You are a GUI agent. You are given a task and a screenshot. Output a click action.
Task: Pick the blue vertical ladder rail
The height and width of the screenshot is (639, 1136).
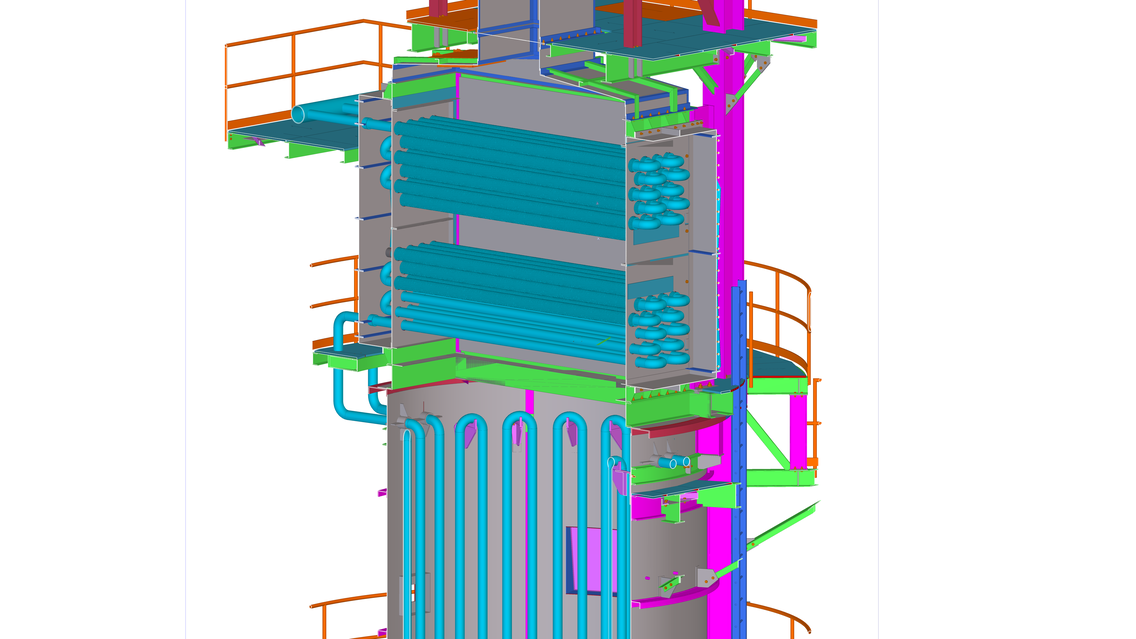[741, 450]
